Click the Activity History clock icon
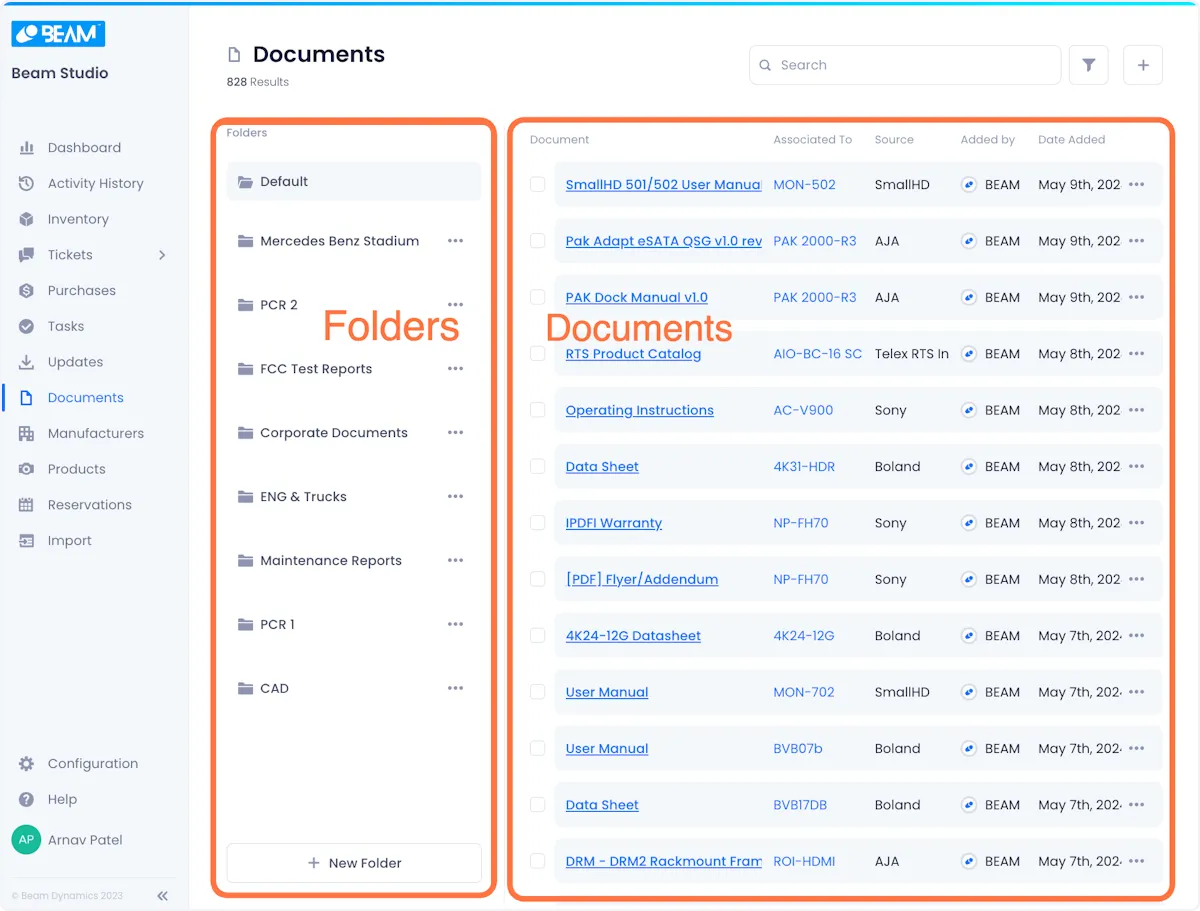 click(x=27, y=183)
